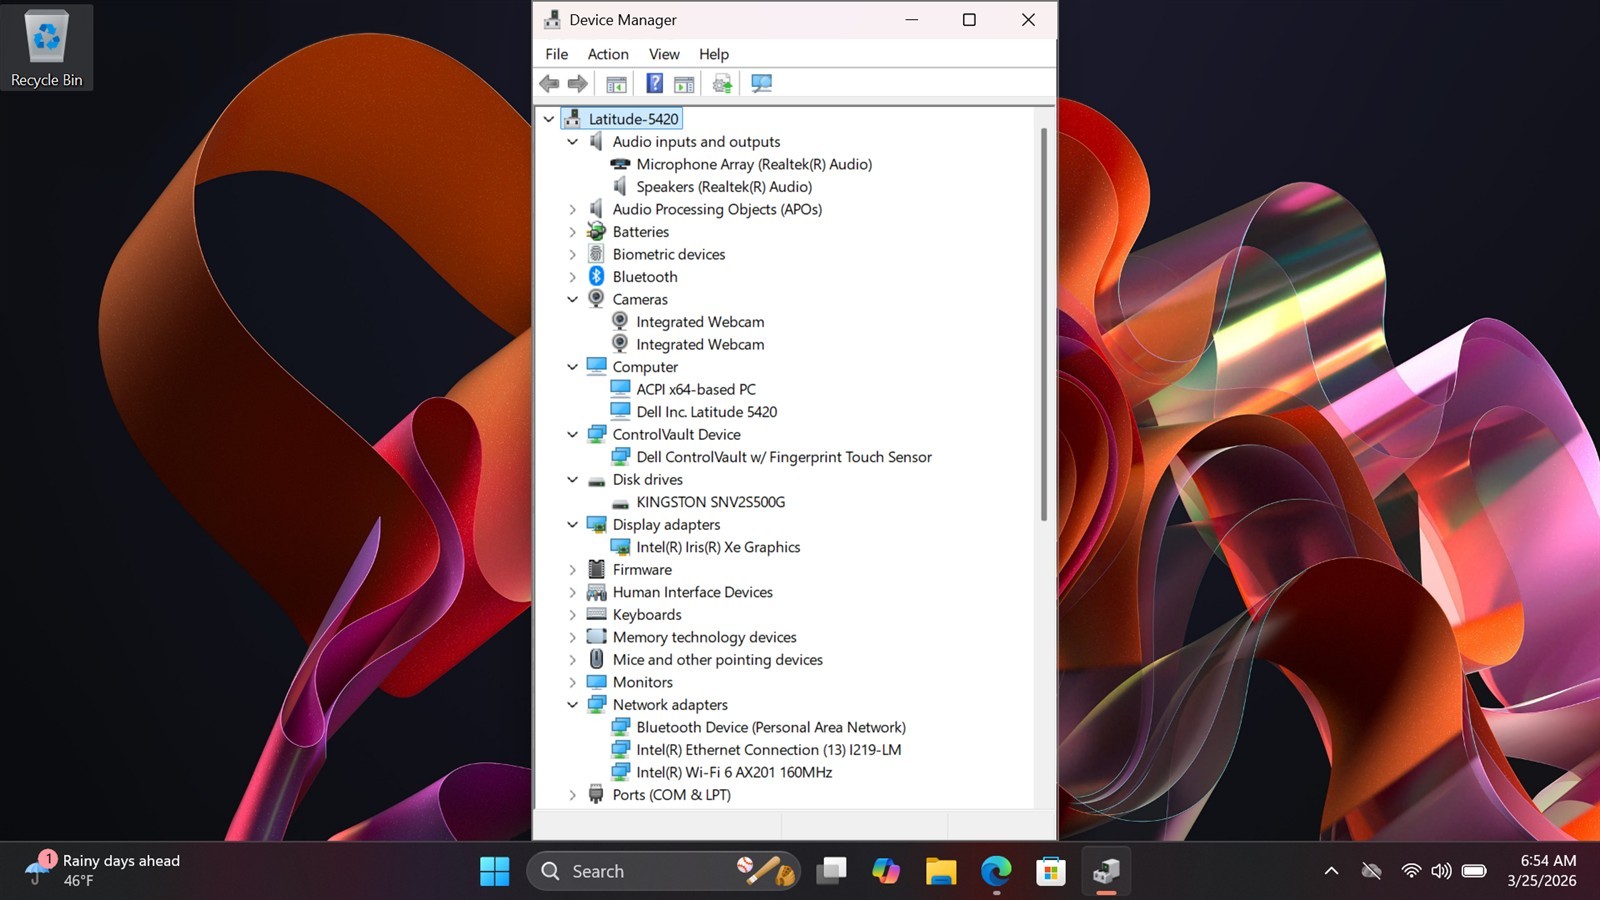Screen dimensions: 1600x900
Task: Click the Back arrow toolbar icon
Action: click(549, 84)
